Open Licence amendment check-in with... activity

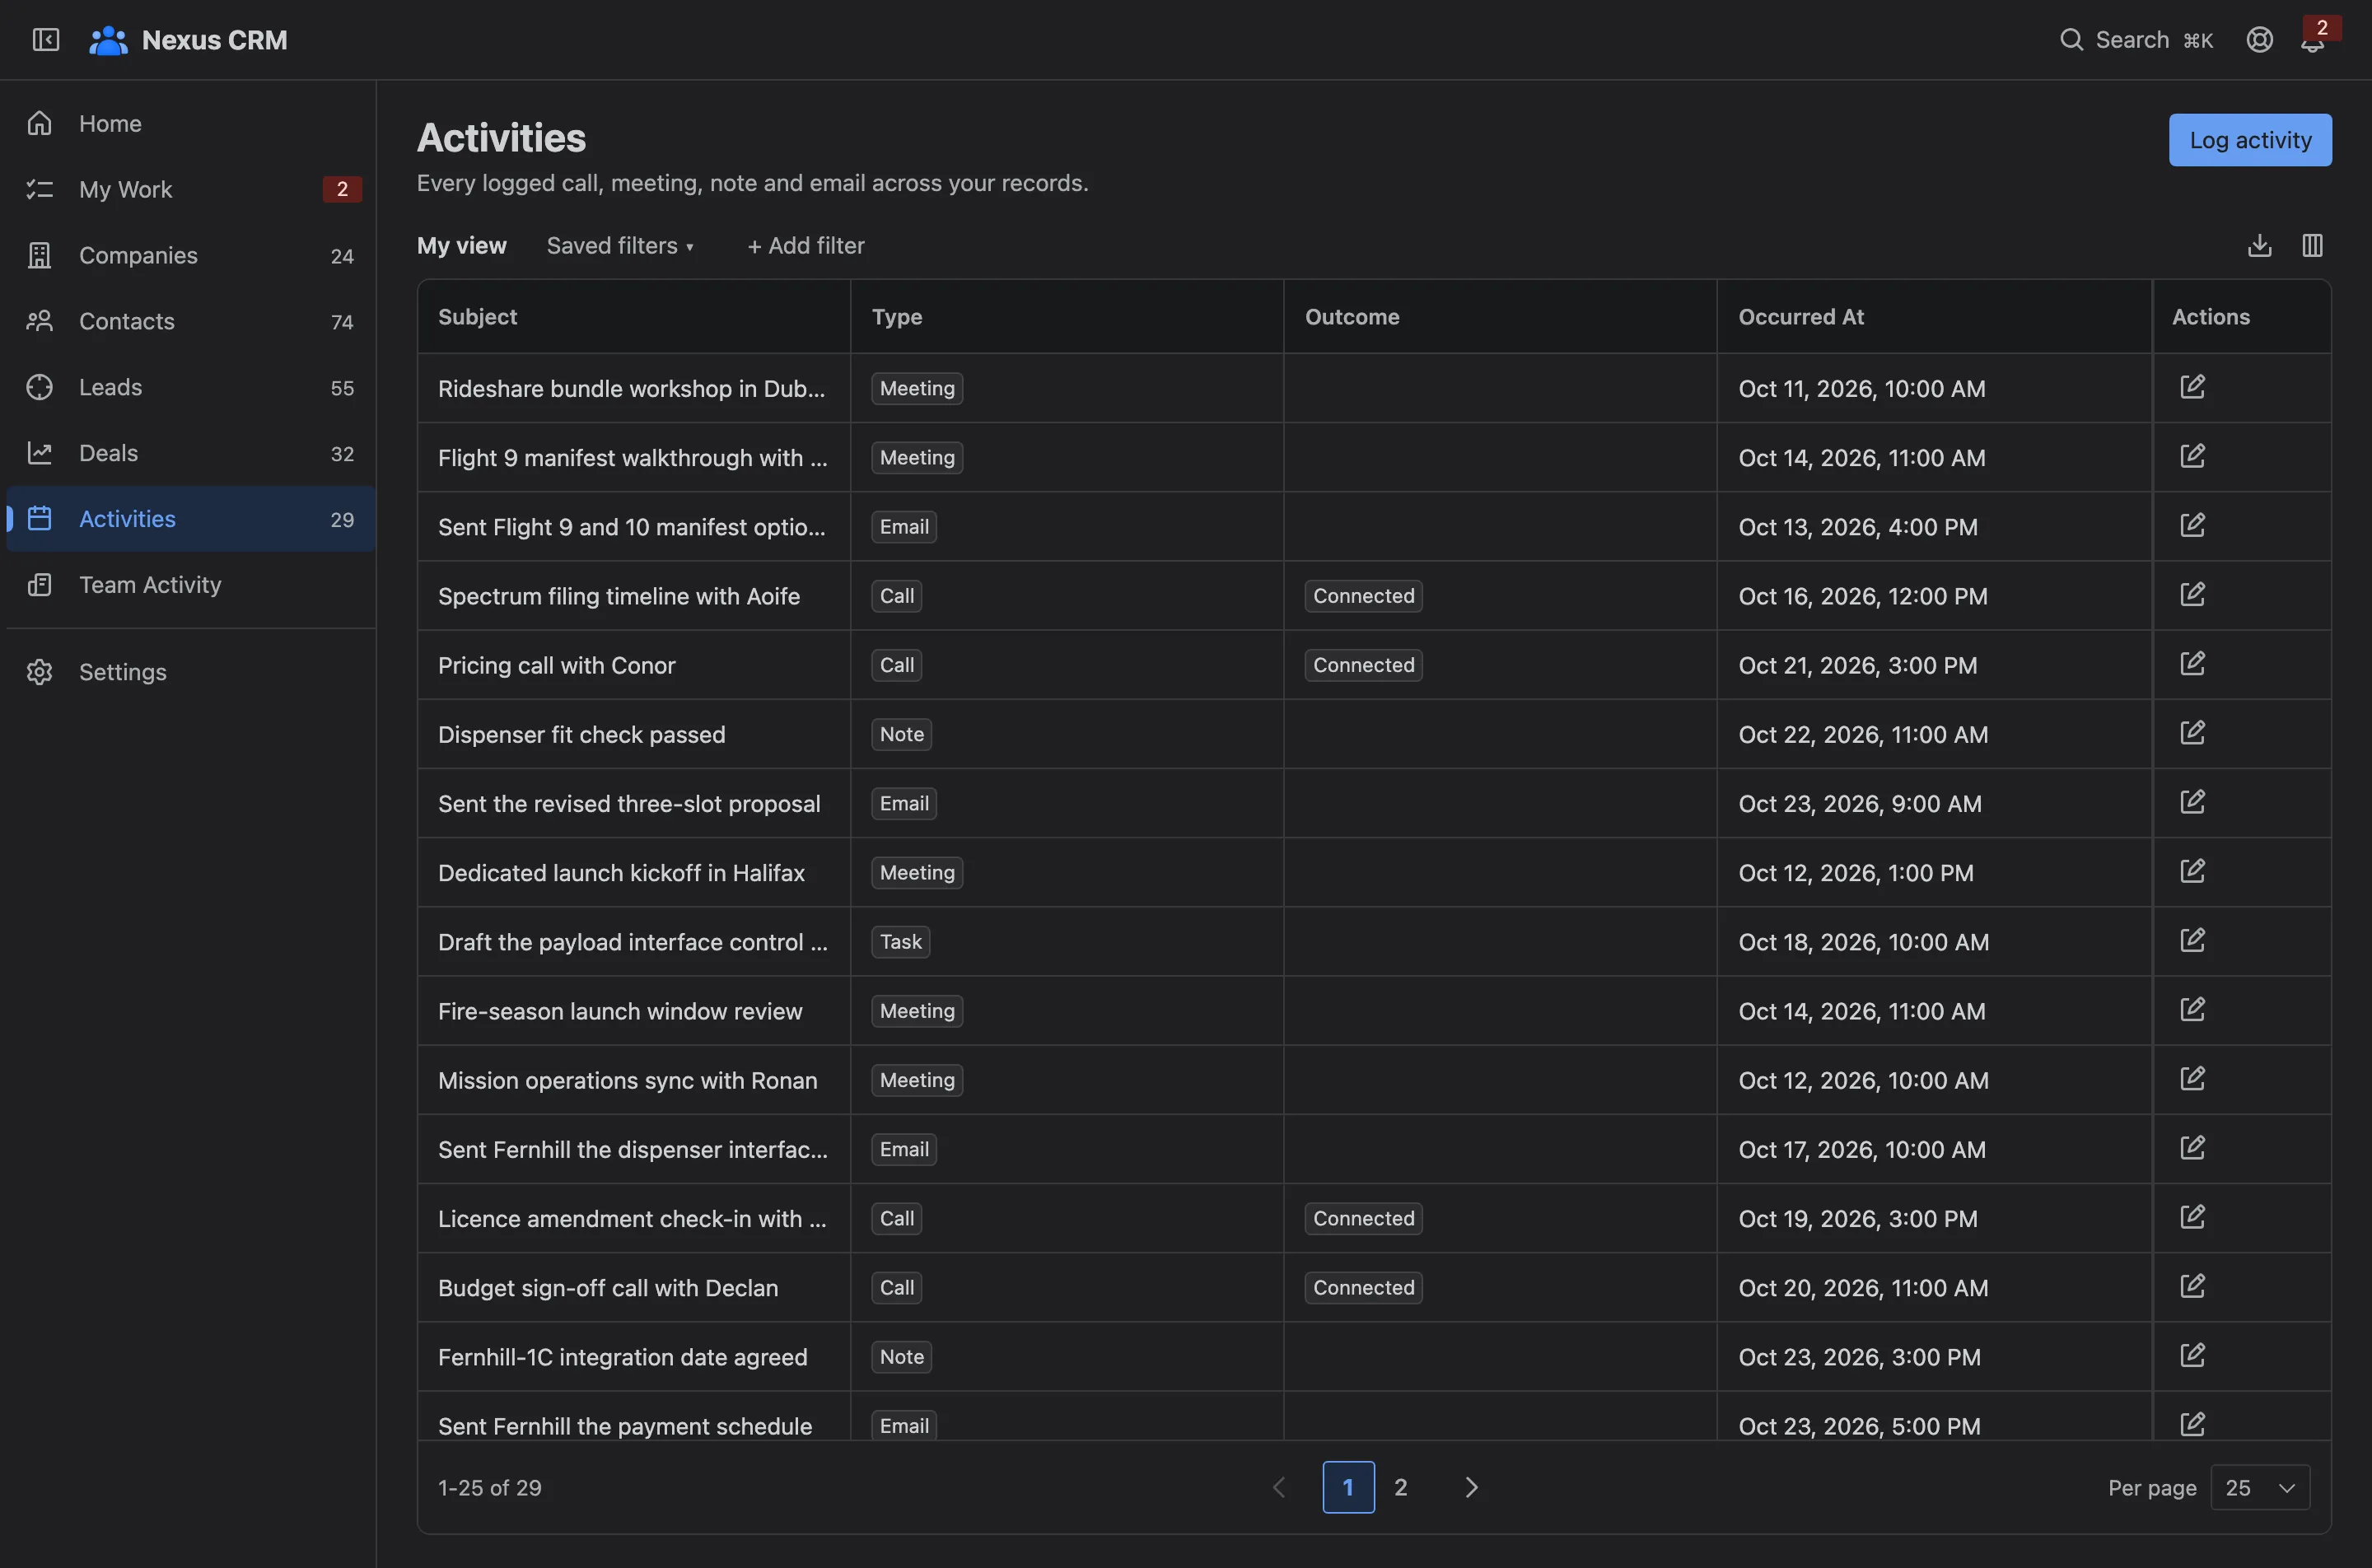point(632,1218)
